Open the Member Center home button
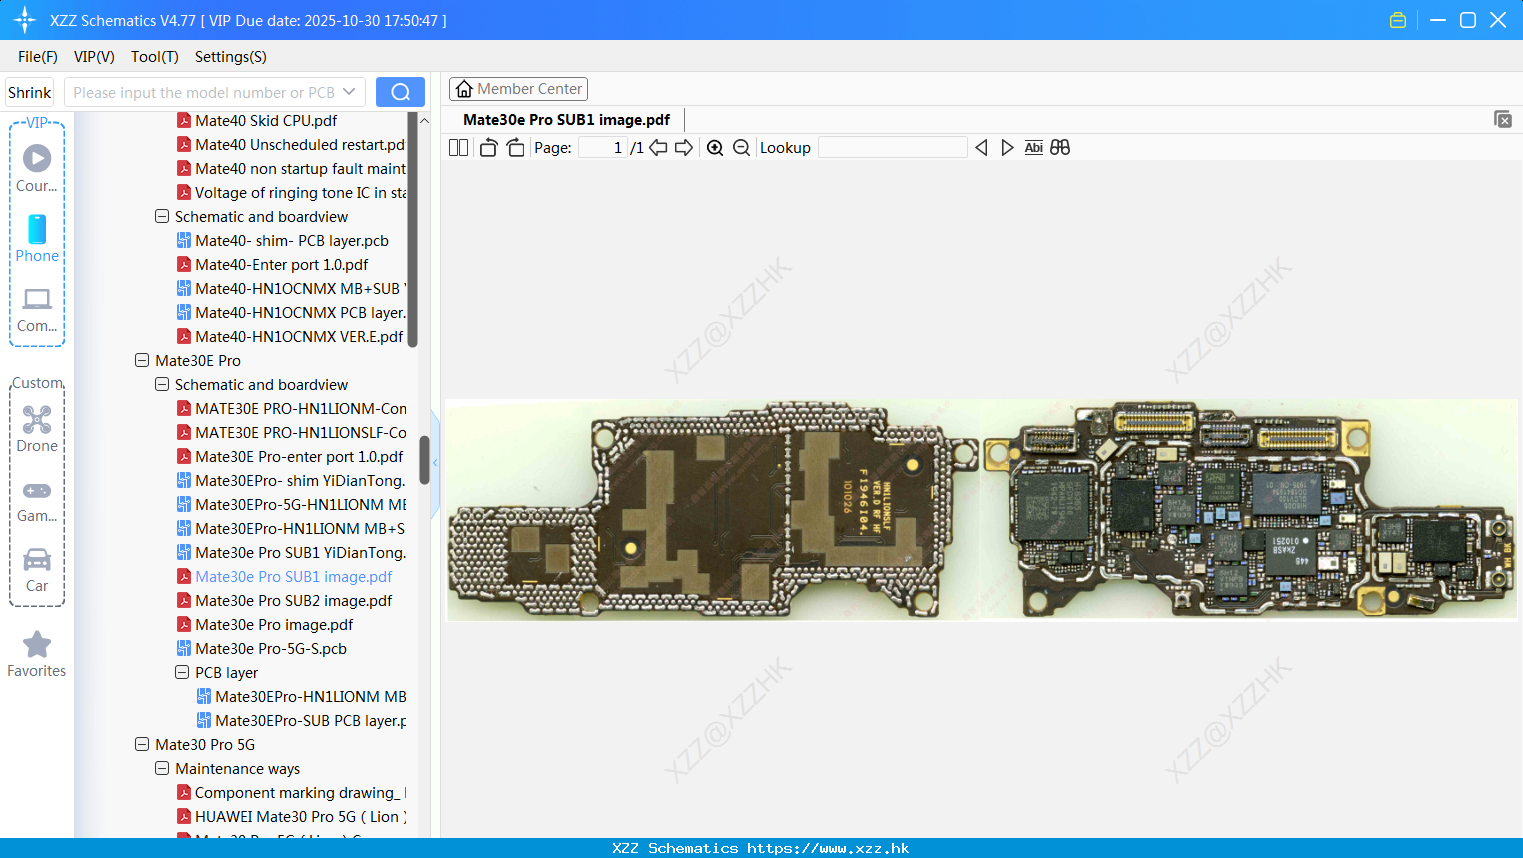Viewport: 1523px width, 858px height. click(518, 89)
